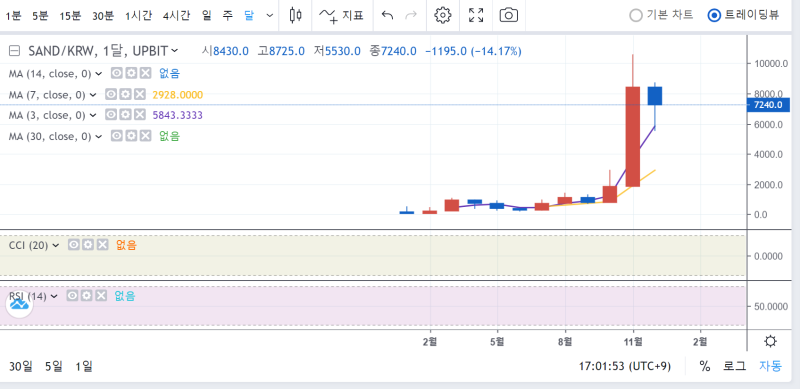Remove the RSI 14 indicator
This screenshot has width=800, height=389.
click(x=101, y=296)
